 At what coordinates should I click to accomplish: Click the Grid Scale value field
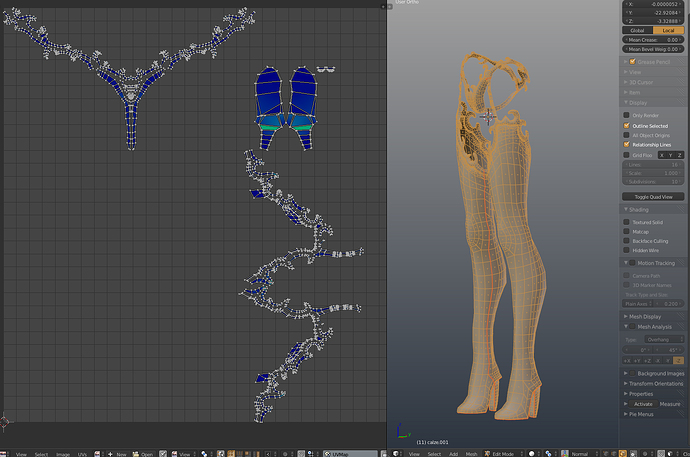pyautogui.click(x=653, y=173)
